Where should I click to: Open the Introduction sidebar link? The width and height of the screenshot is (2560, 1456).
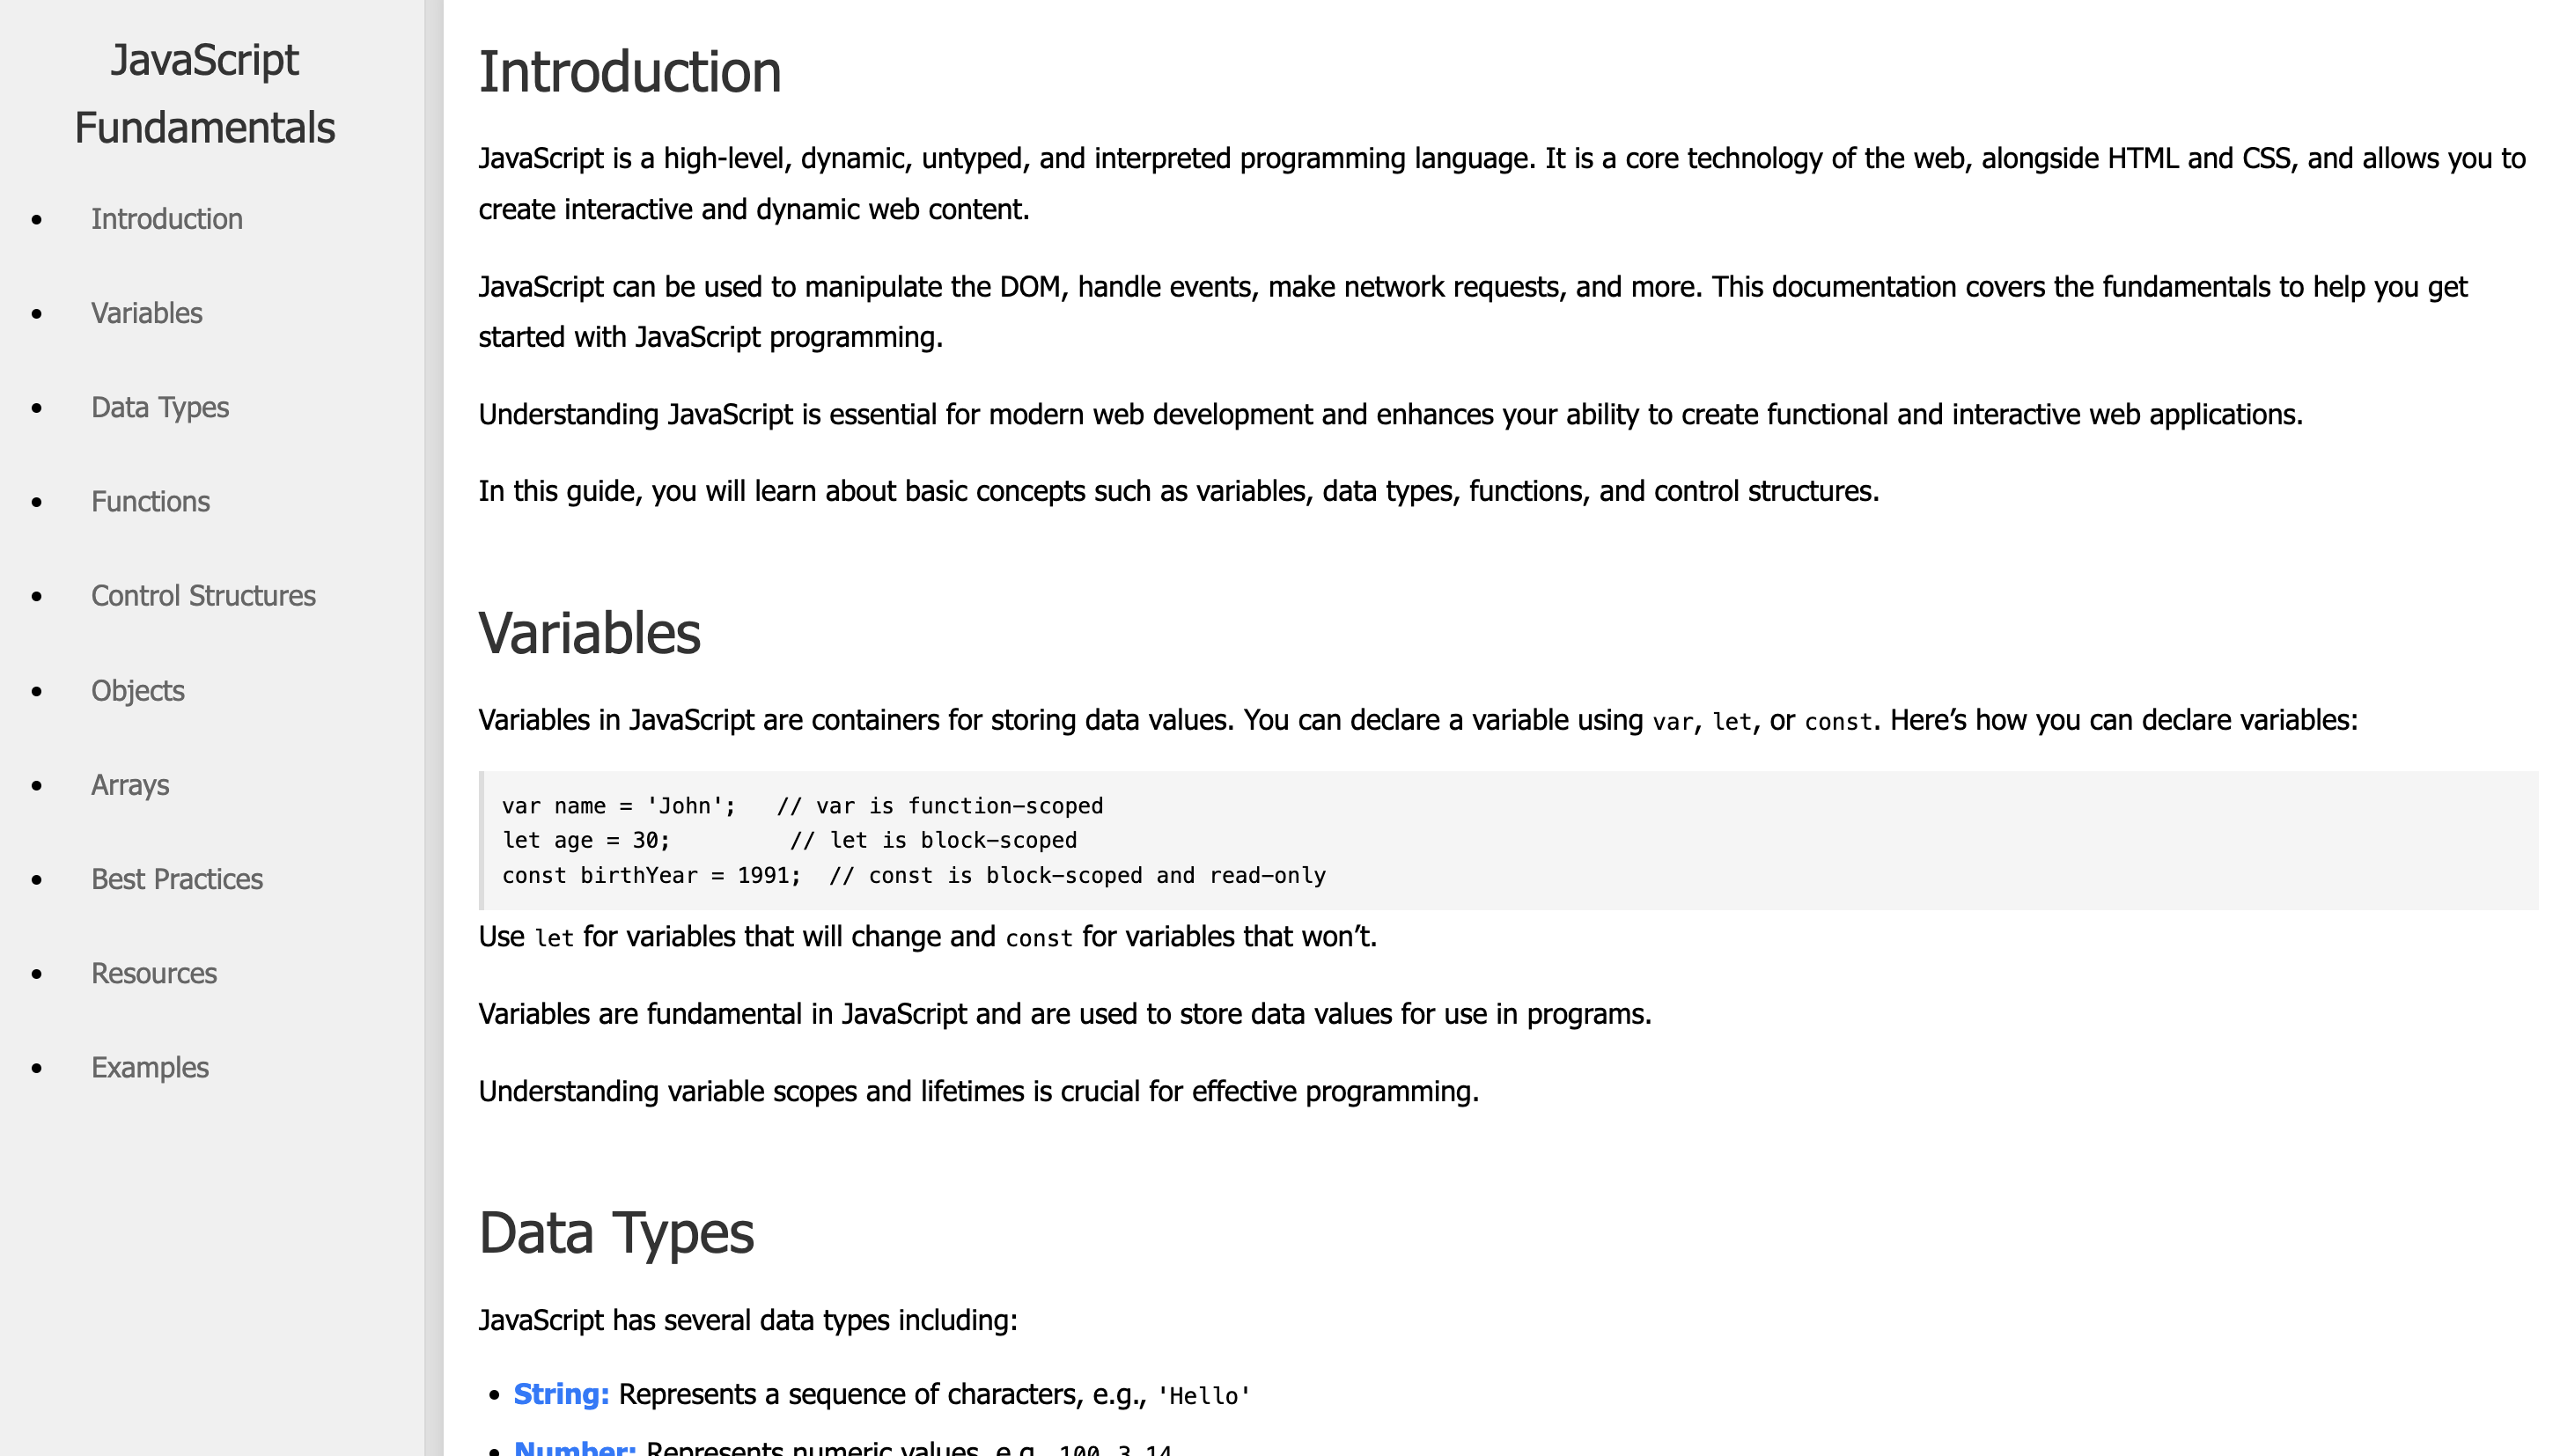(x=166, y=219)
